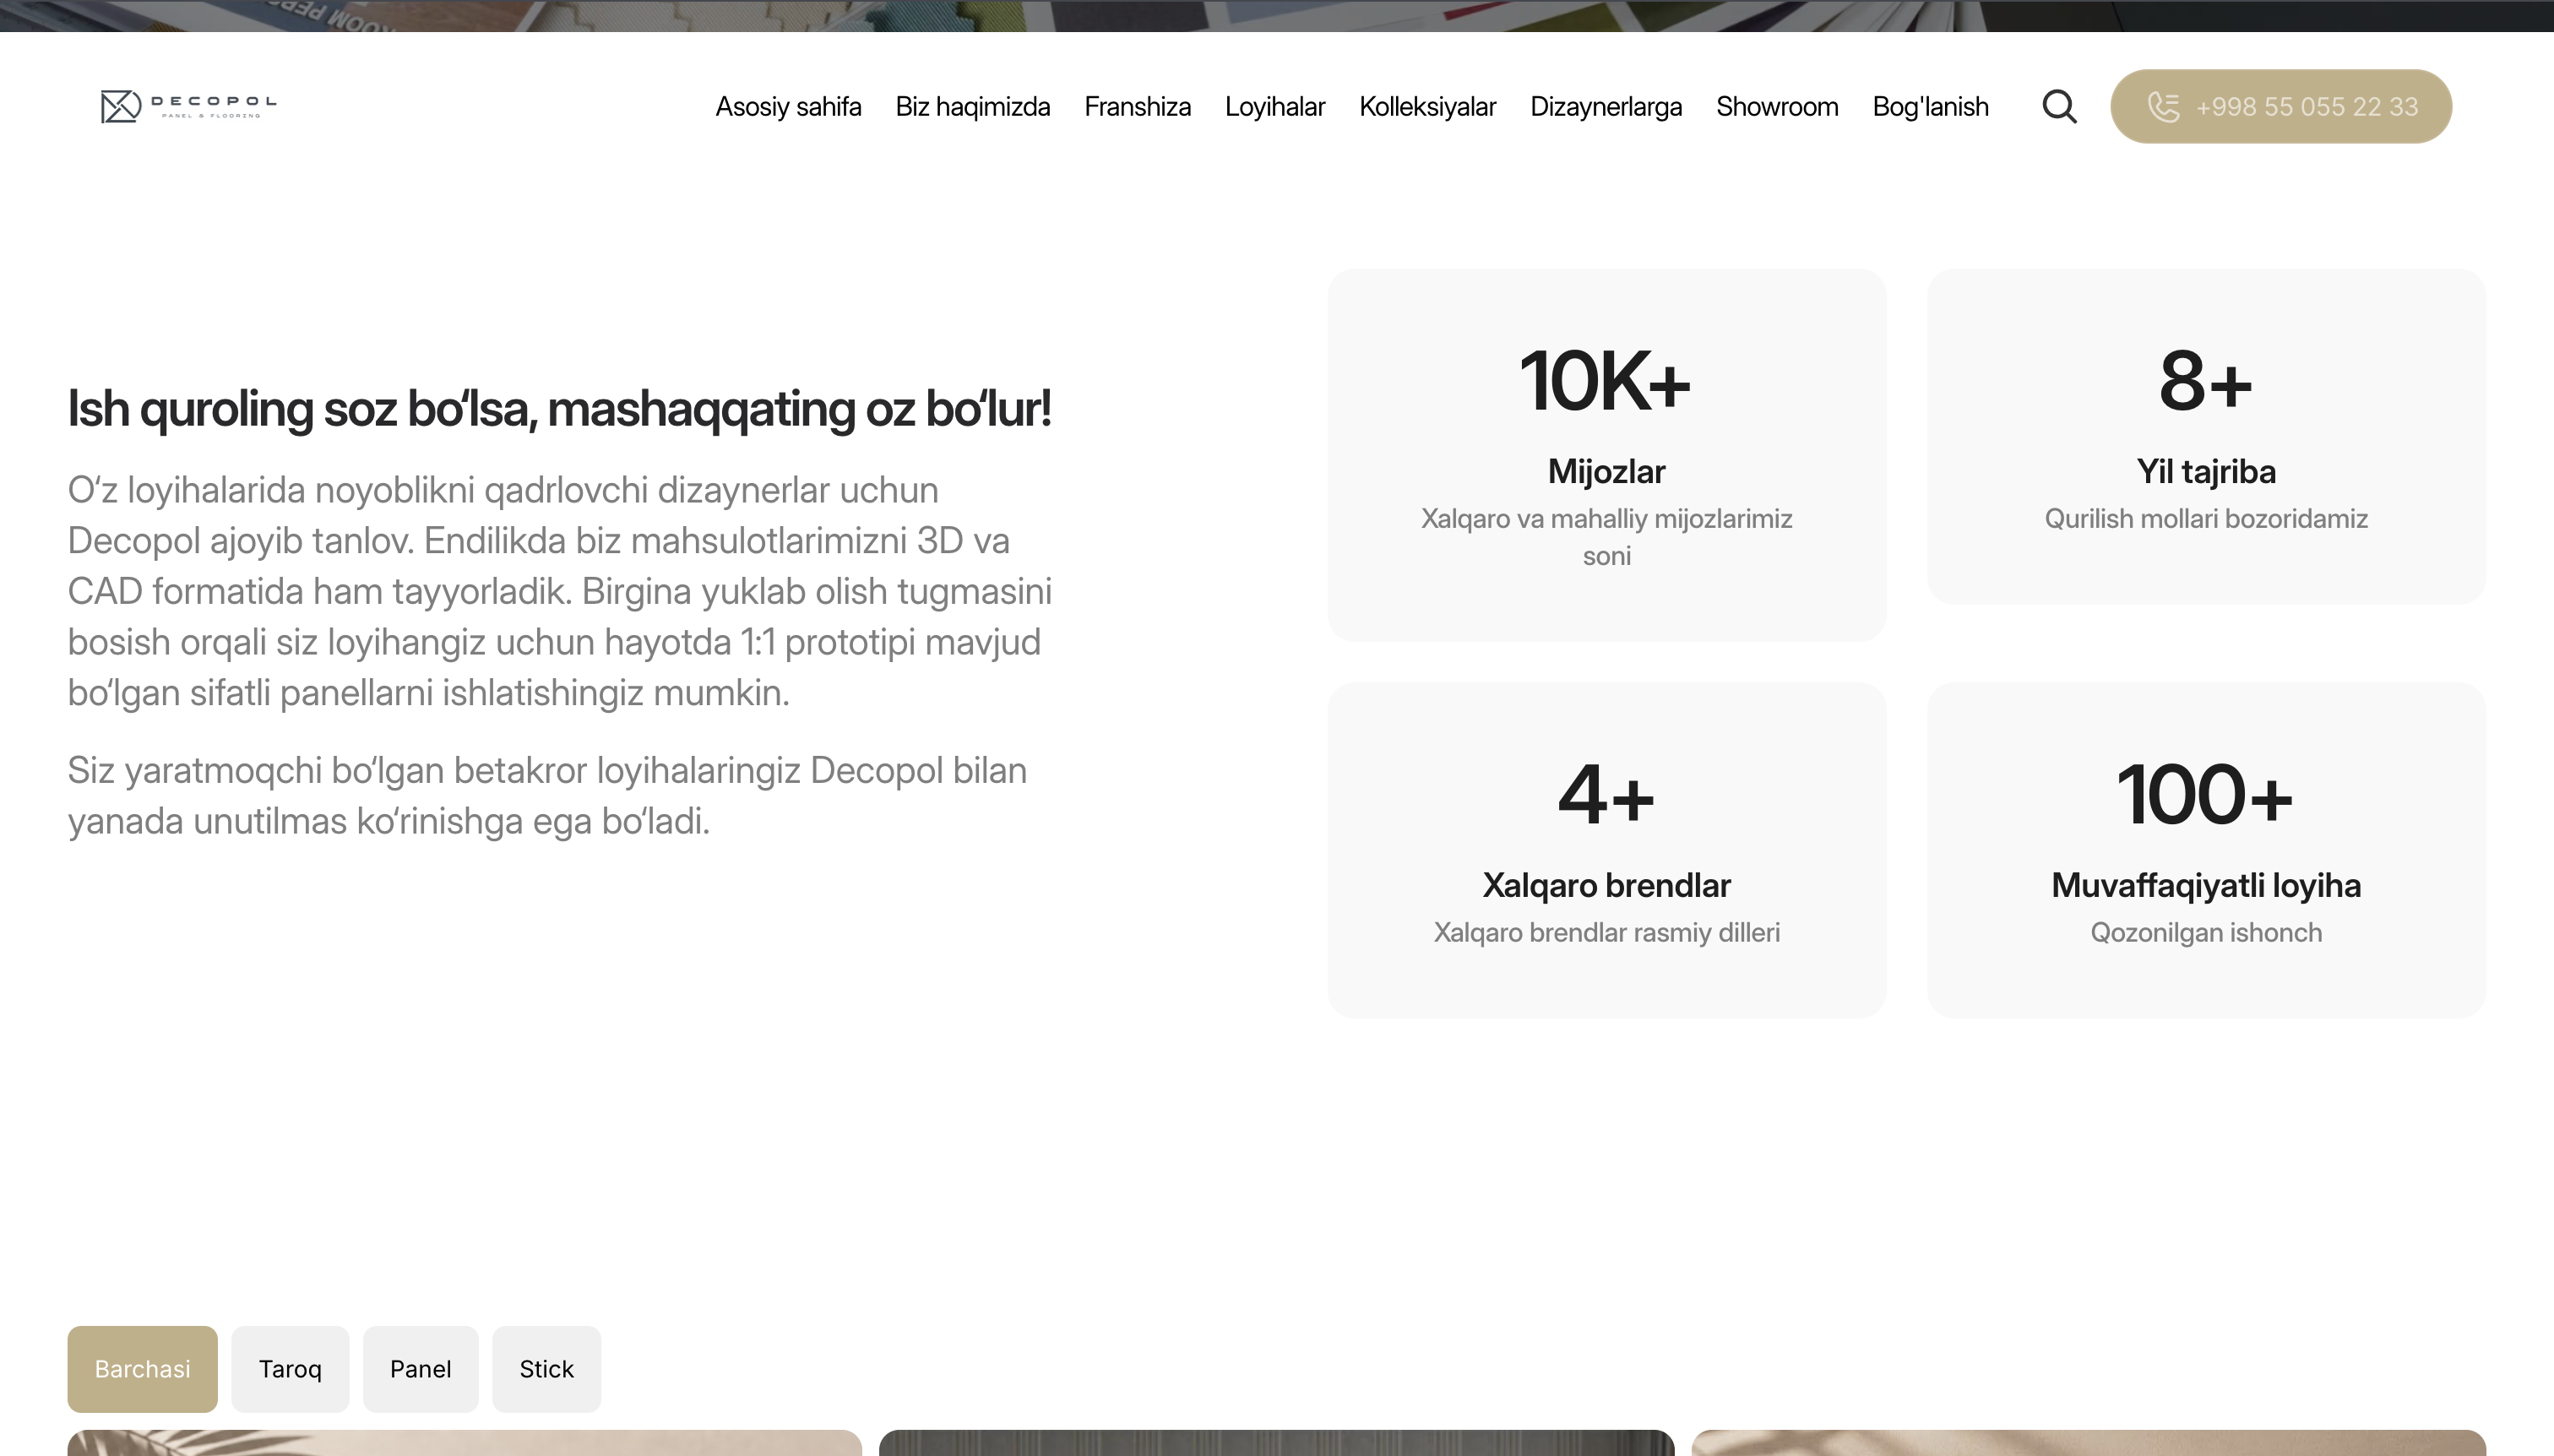Click 'Yil tajriba' label
The width and height of the screenshot is (2554, 1456).
point(2206,471)
